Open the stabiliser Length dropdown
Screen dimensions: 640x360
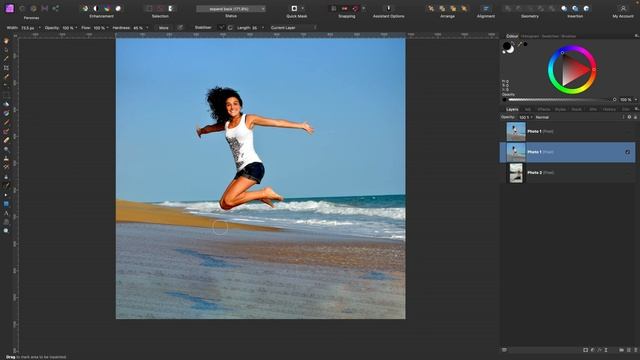(262, 28)
